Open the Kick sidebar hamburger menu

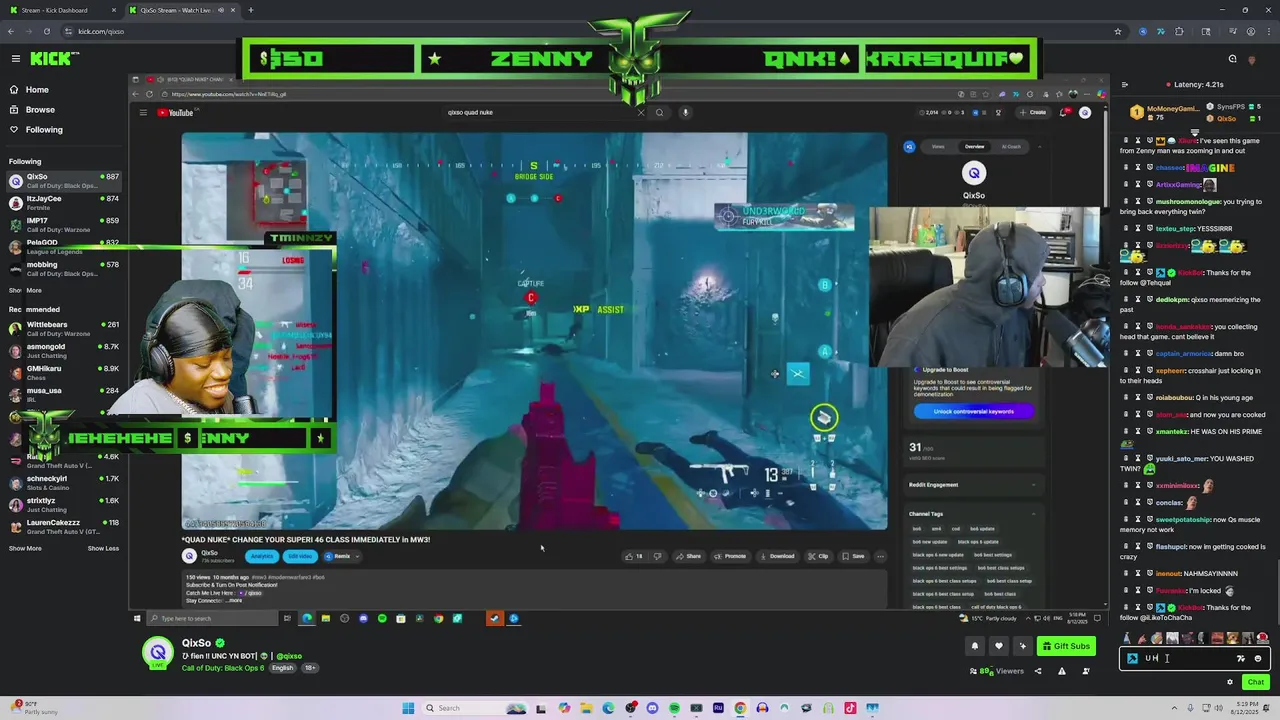click(15, 59)
